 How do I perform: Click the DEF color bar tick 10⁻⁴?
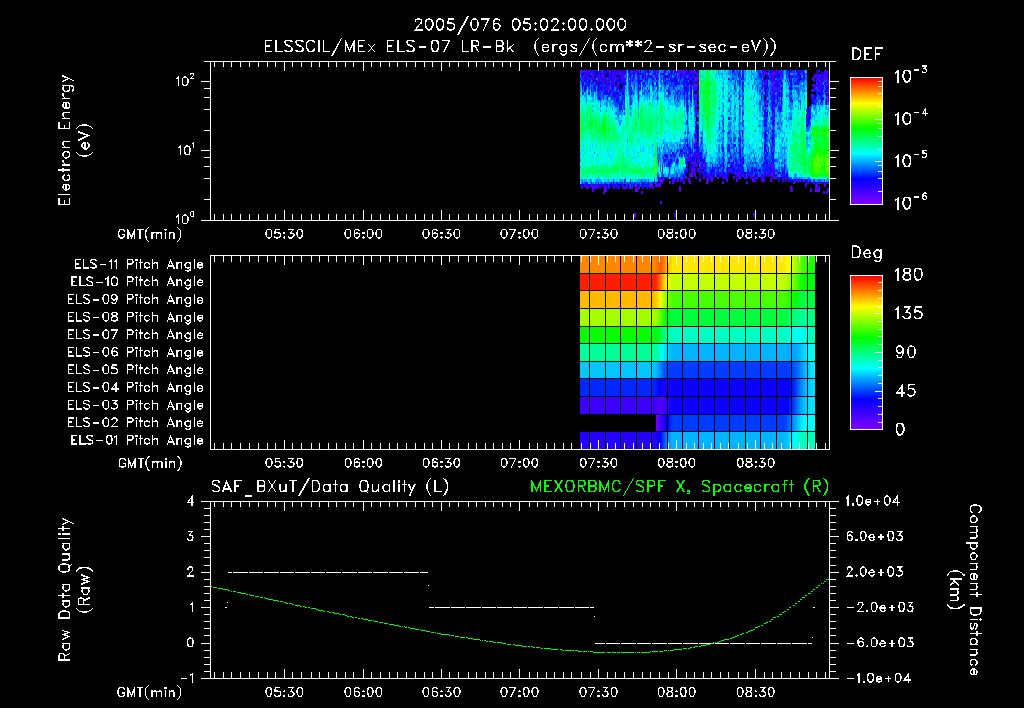(x=911, y=118)
